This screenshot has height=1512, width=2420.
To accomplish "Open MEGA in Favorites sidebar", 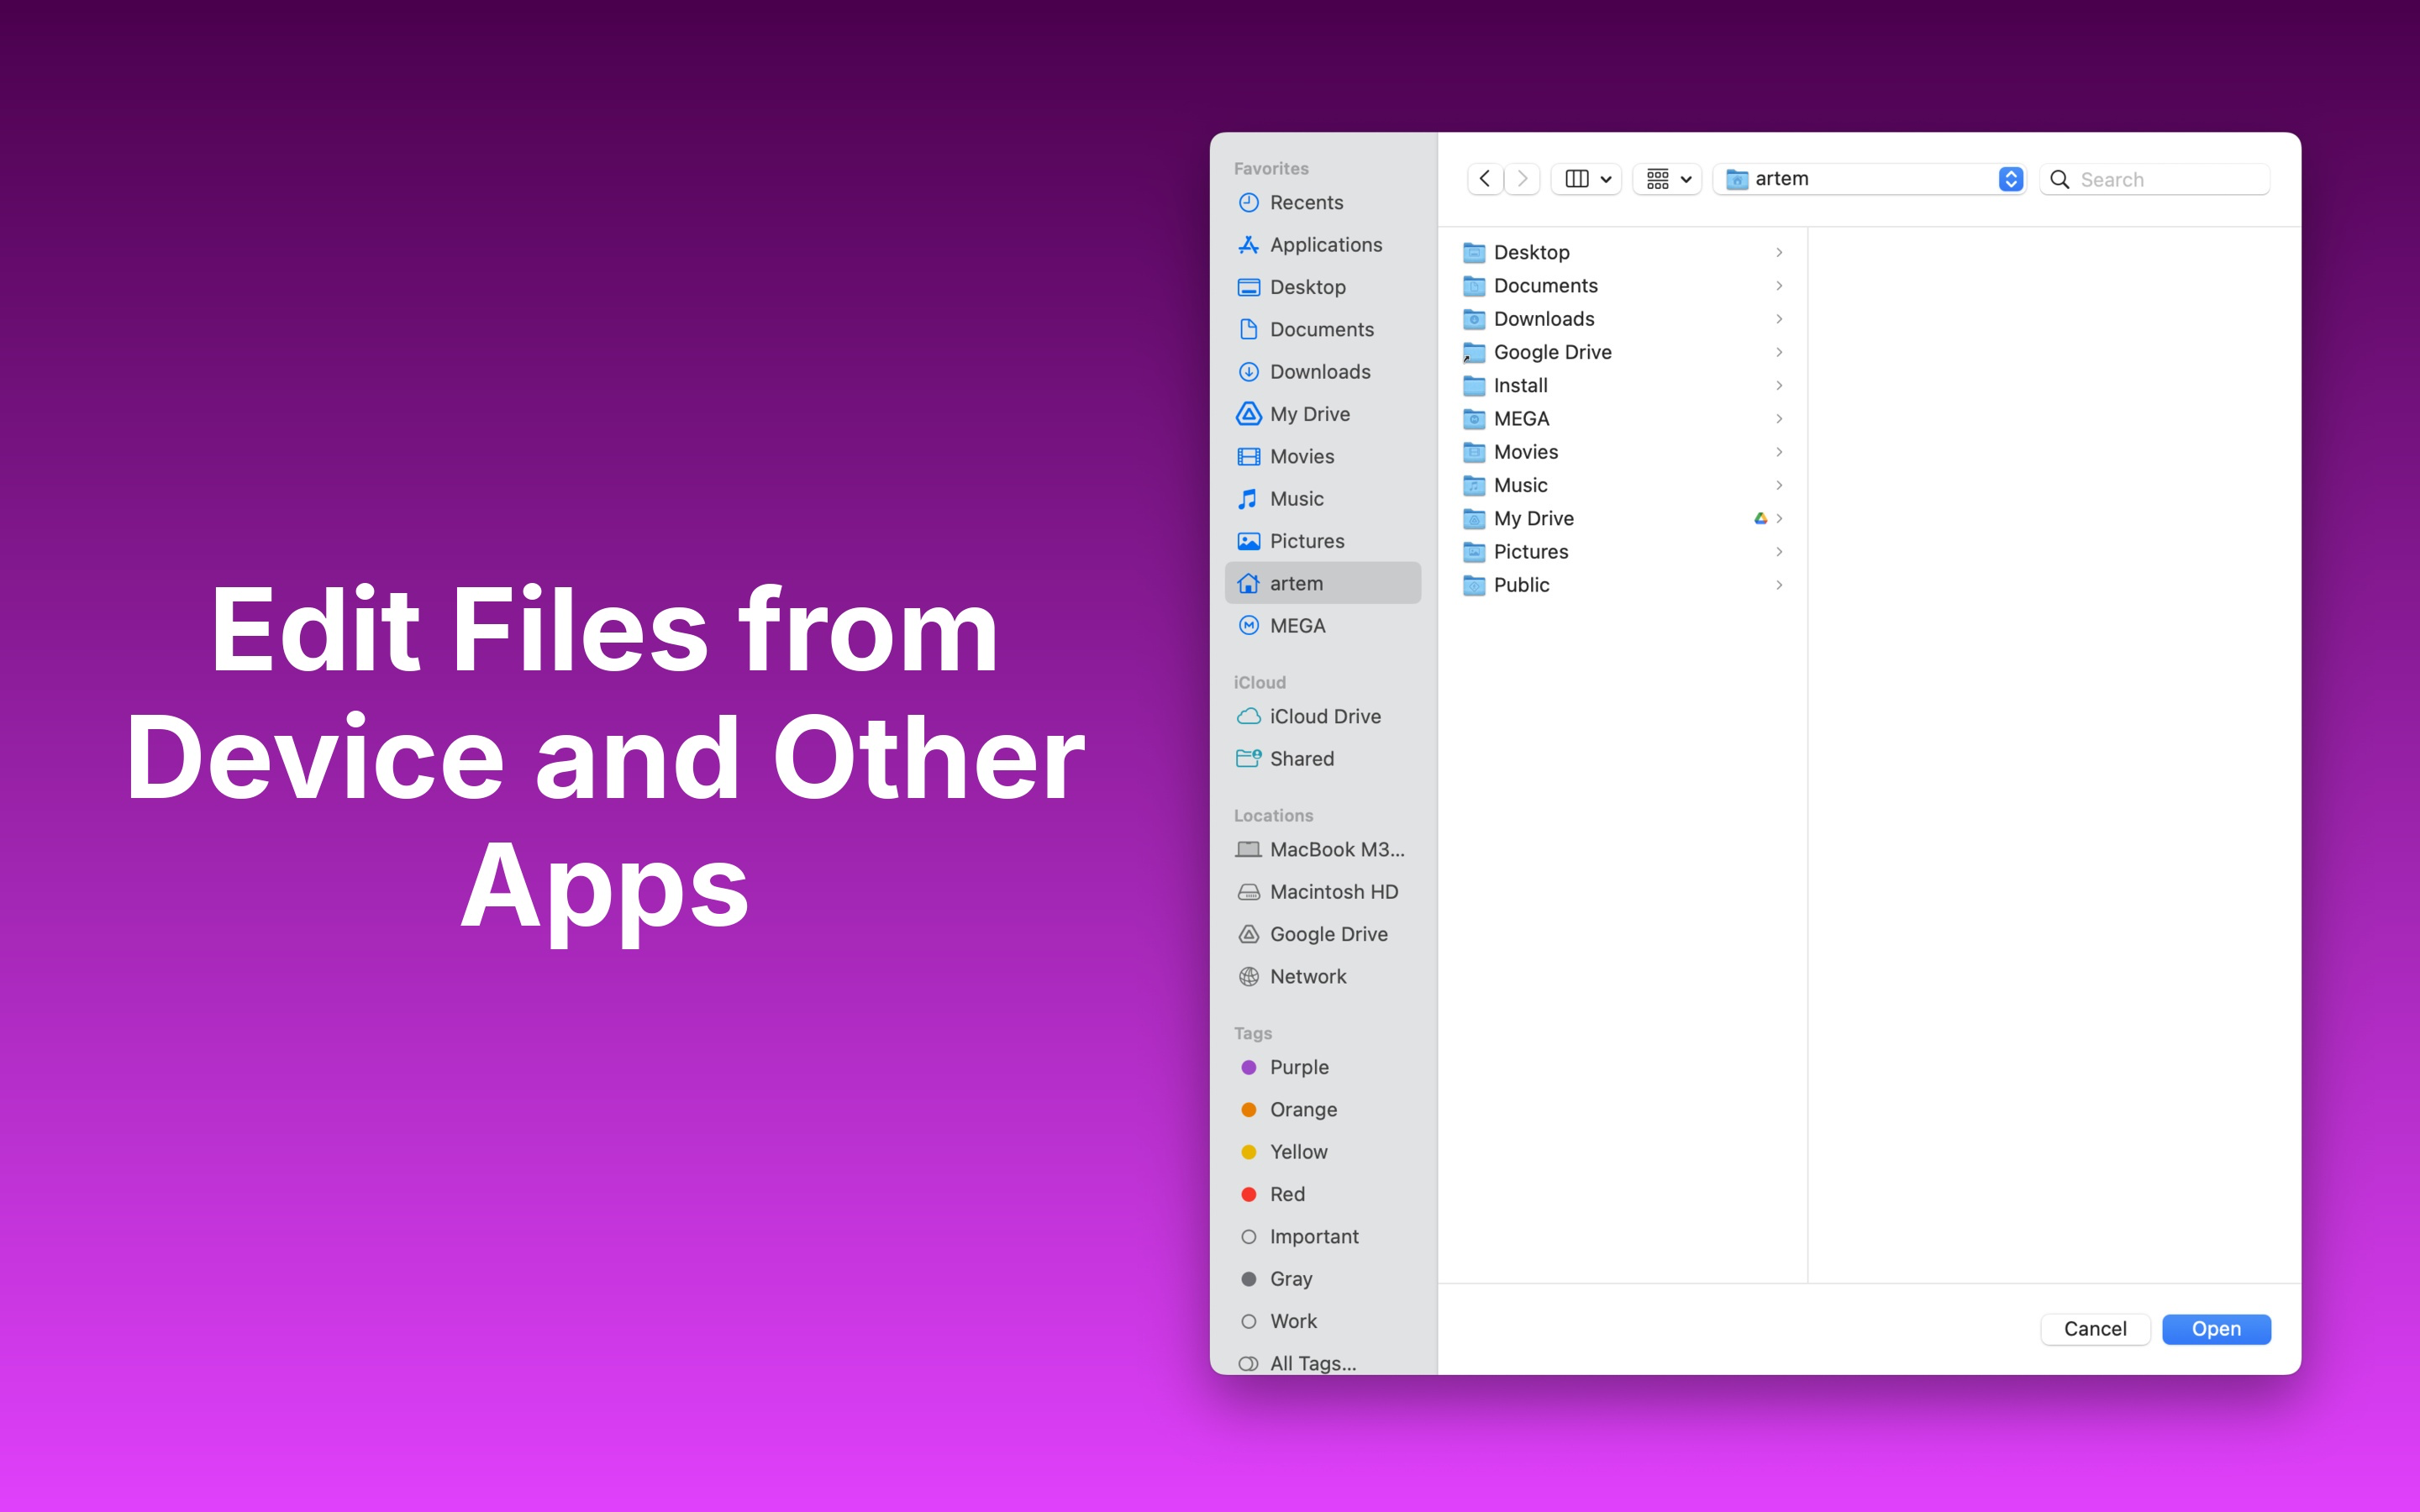I will [x=1297, y=626].
